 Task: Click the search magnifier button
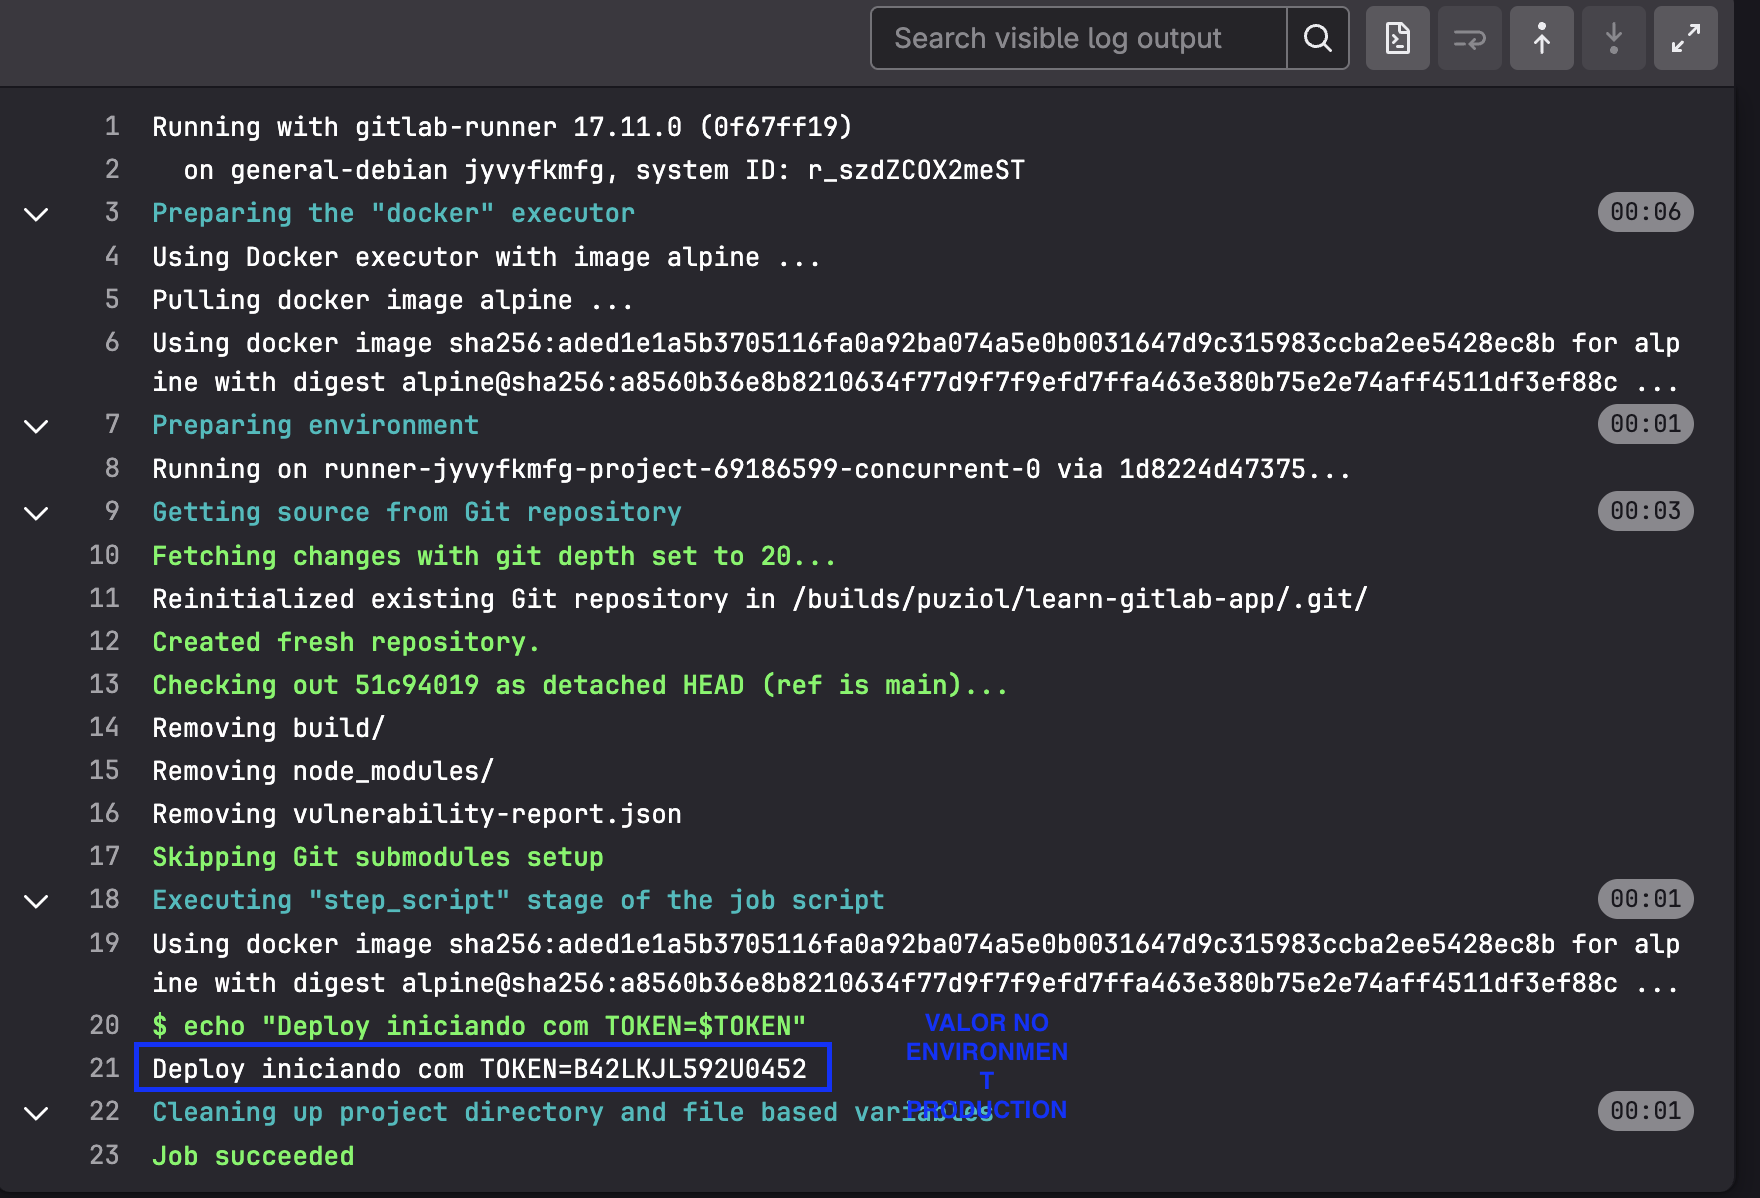tap(1317, 39)
